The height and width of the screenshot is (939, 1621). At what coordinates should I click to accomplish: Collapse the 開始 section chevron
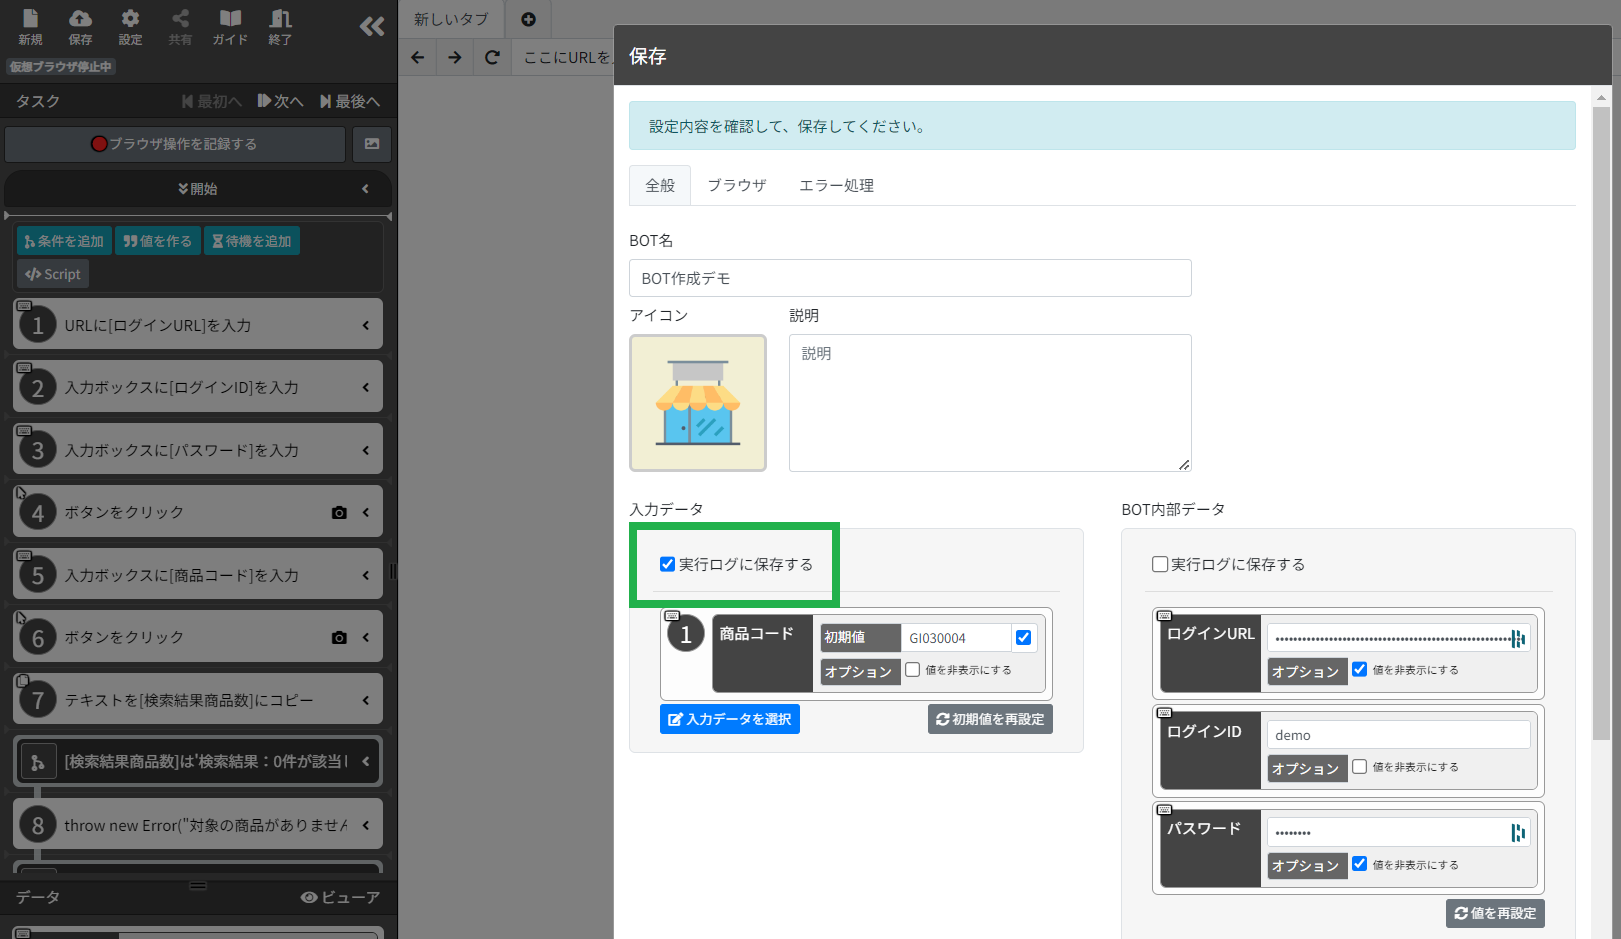coord(365,189)
